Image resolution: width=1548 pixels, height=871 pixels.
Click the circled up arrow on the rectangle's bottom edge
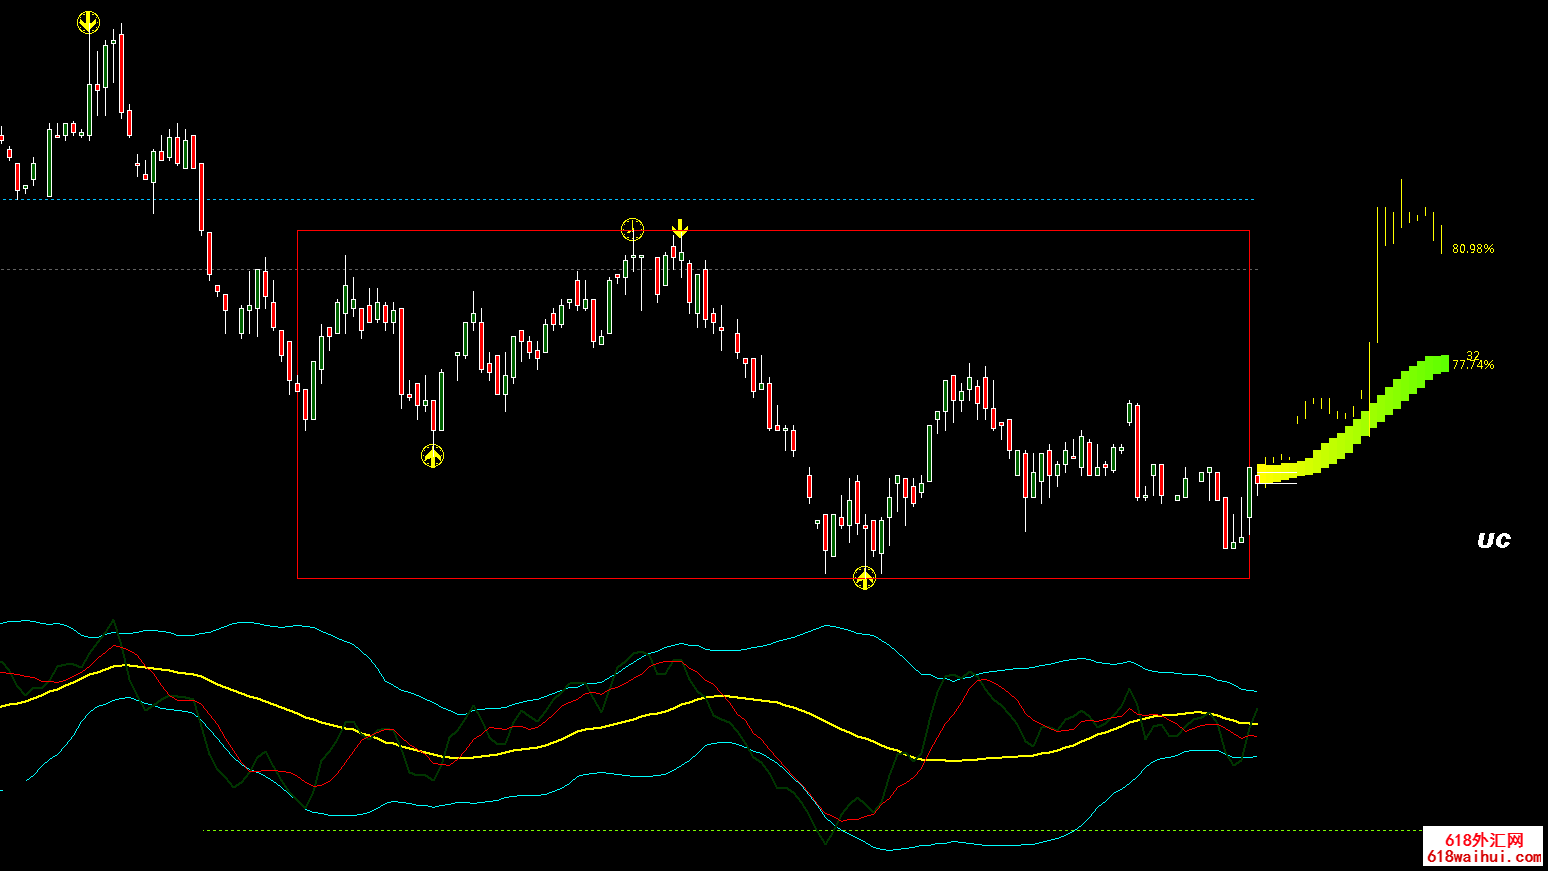click(x=864, y=578)
